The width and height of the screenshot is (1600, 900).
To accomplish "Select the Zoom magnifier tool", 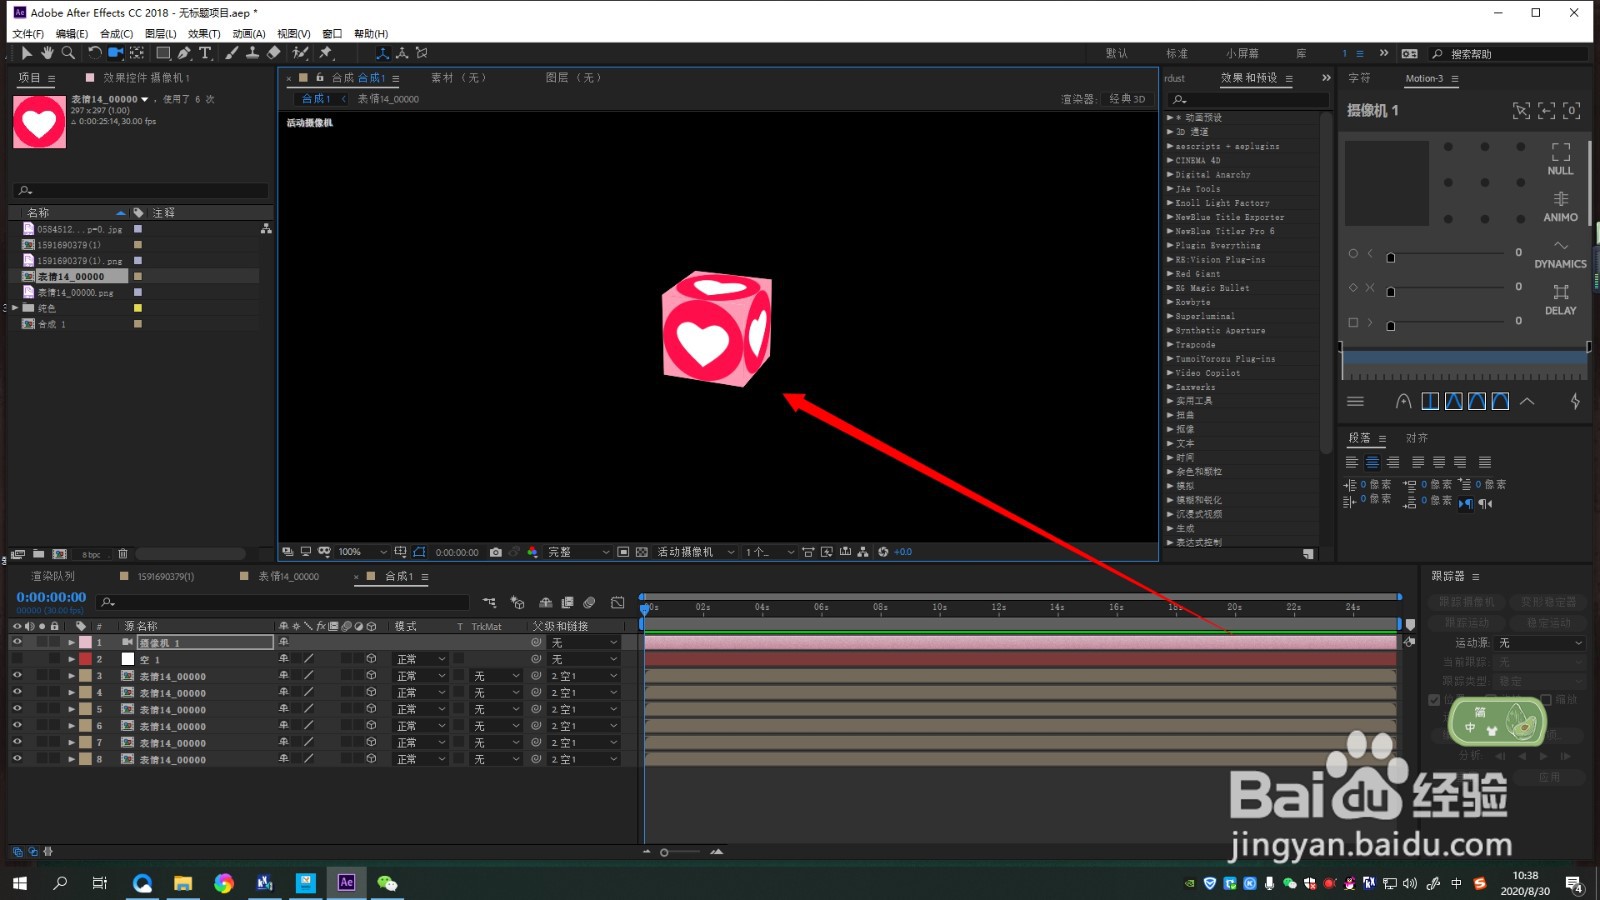I will (x=68, y=53).
